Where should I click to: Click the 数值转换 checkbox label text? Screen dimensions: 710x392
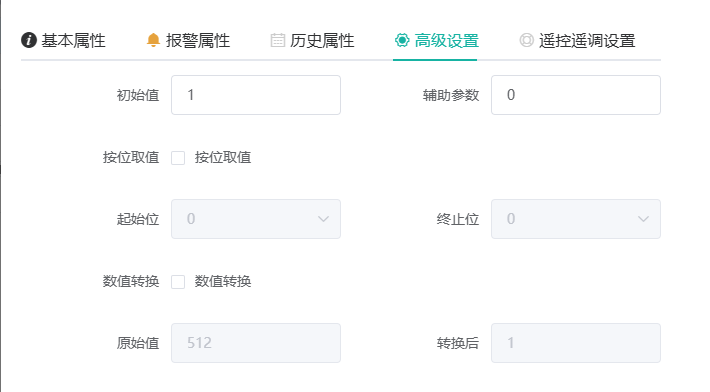coord(223,282)
